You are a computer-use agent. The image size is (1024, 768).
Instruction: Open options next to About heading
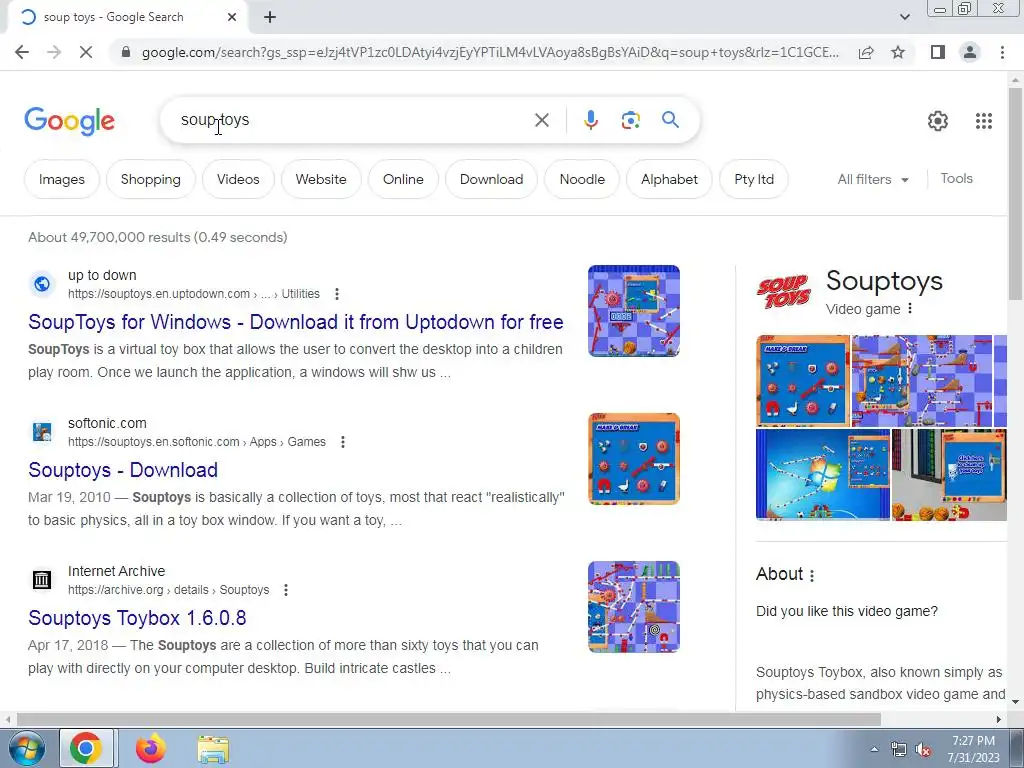click(812, 575)
